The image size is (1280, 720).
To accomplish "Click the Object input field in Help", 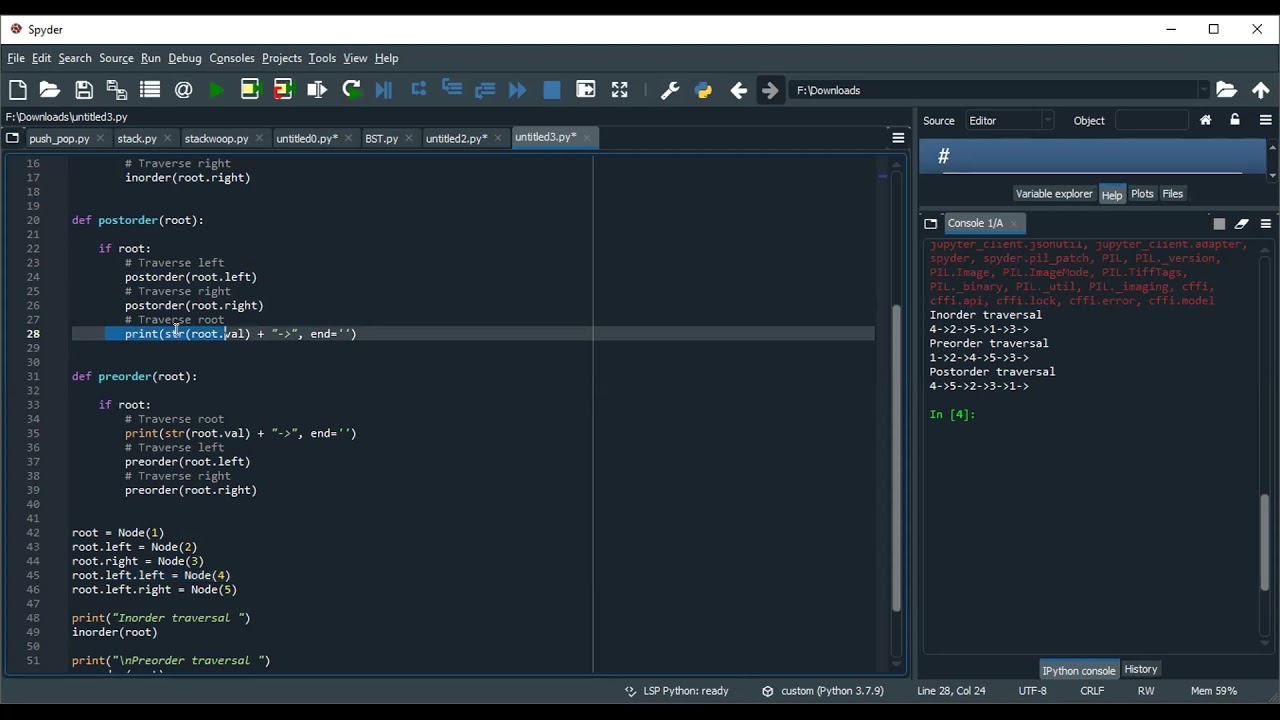I will tap(1152, 121).
